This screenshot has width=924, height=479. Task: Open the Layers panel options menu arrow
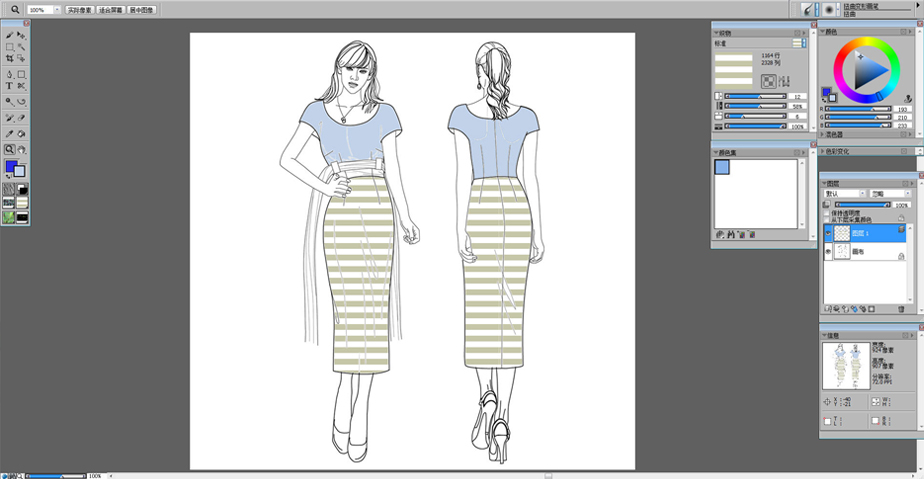(912, 184)
